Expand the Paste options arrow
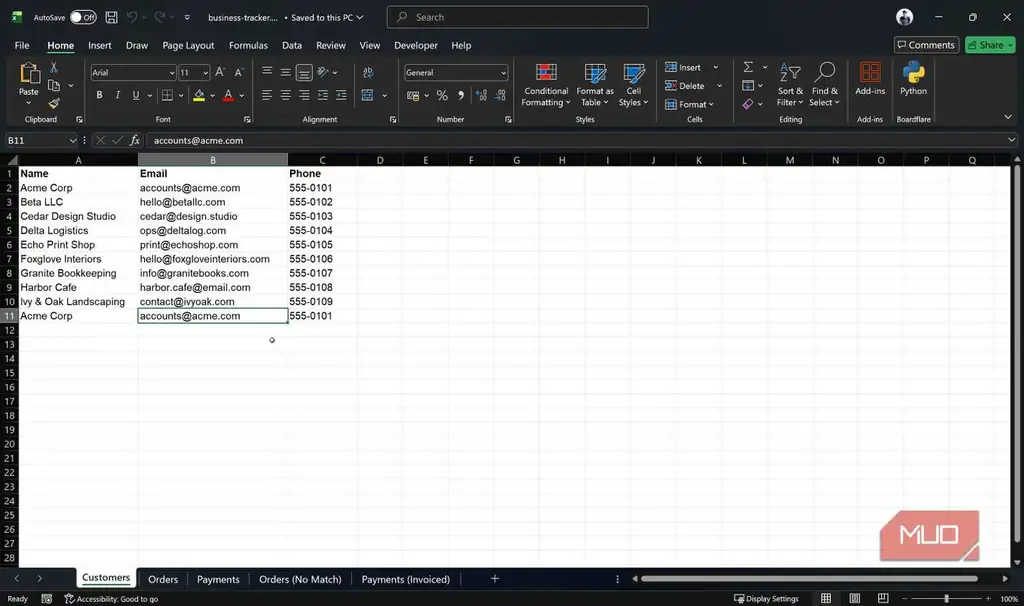 28,103
